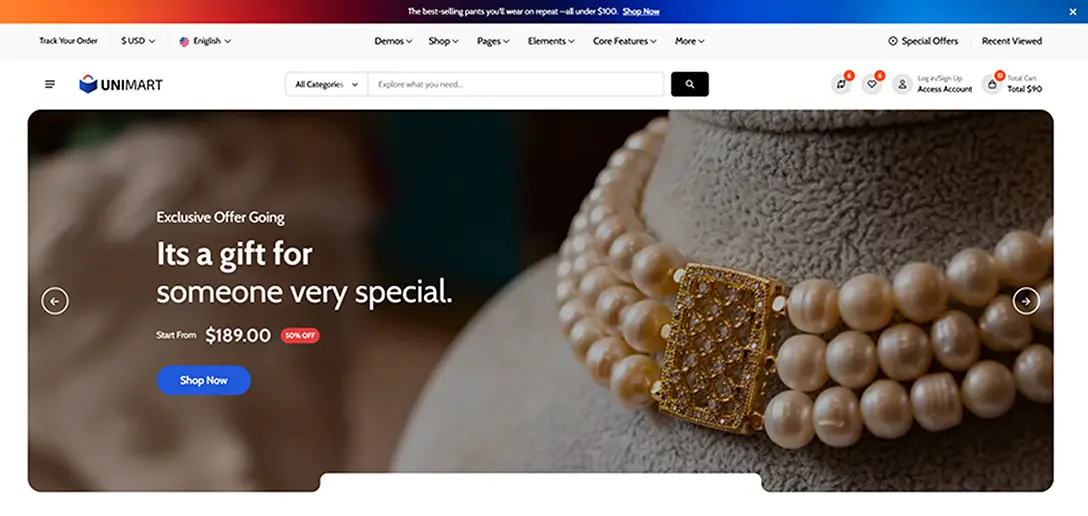This screenshot has width=1088, height=516.
Task: Follow the Track Your Order link
Action: (69, 41)
